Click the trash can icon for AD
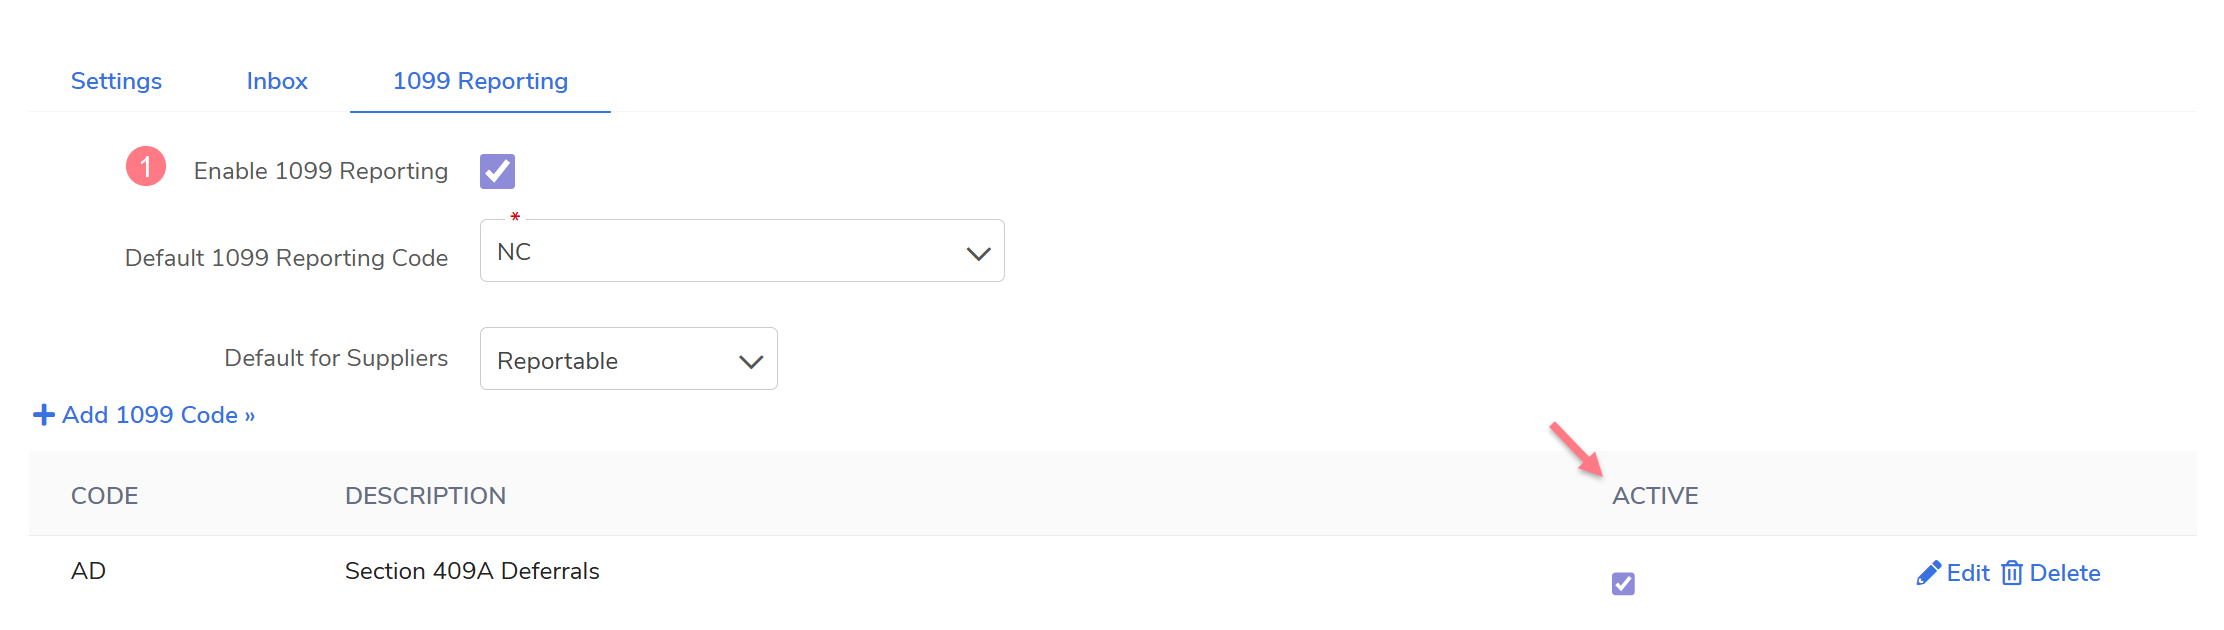This screenshot has height=630, width=2224. point(2011,573)
